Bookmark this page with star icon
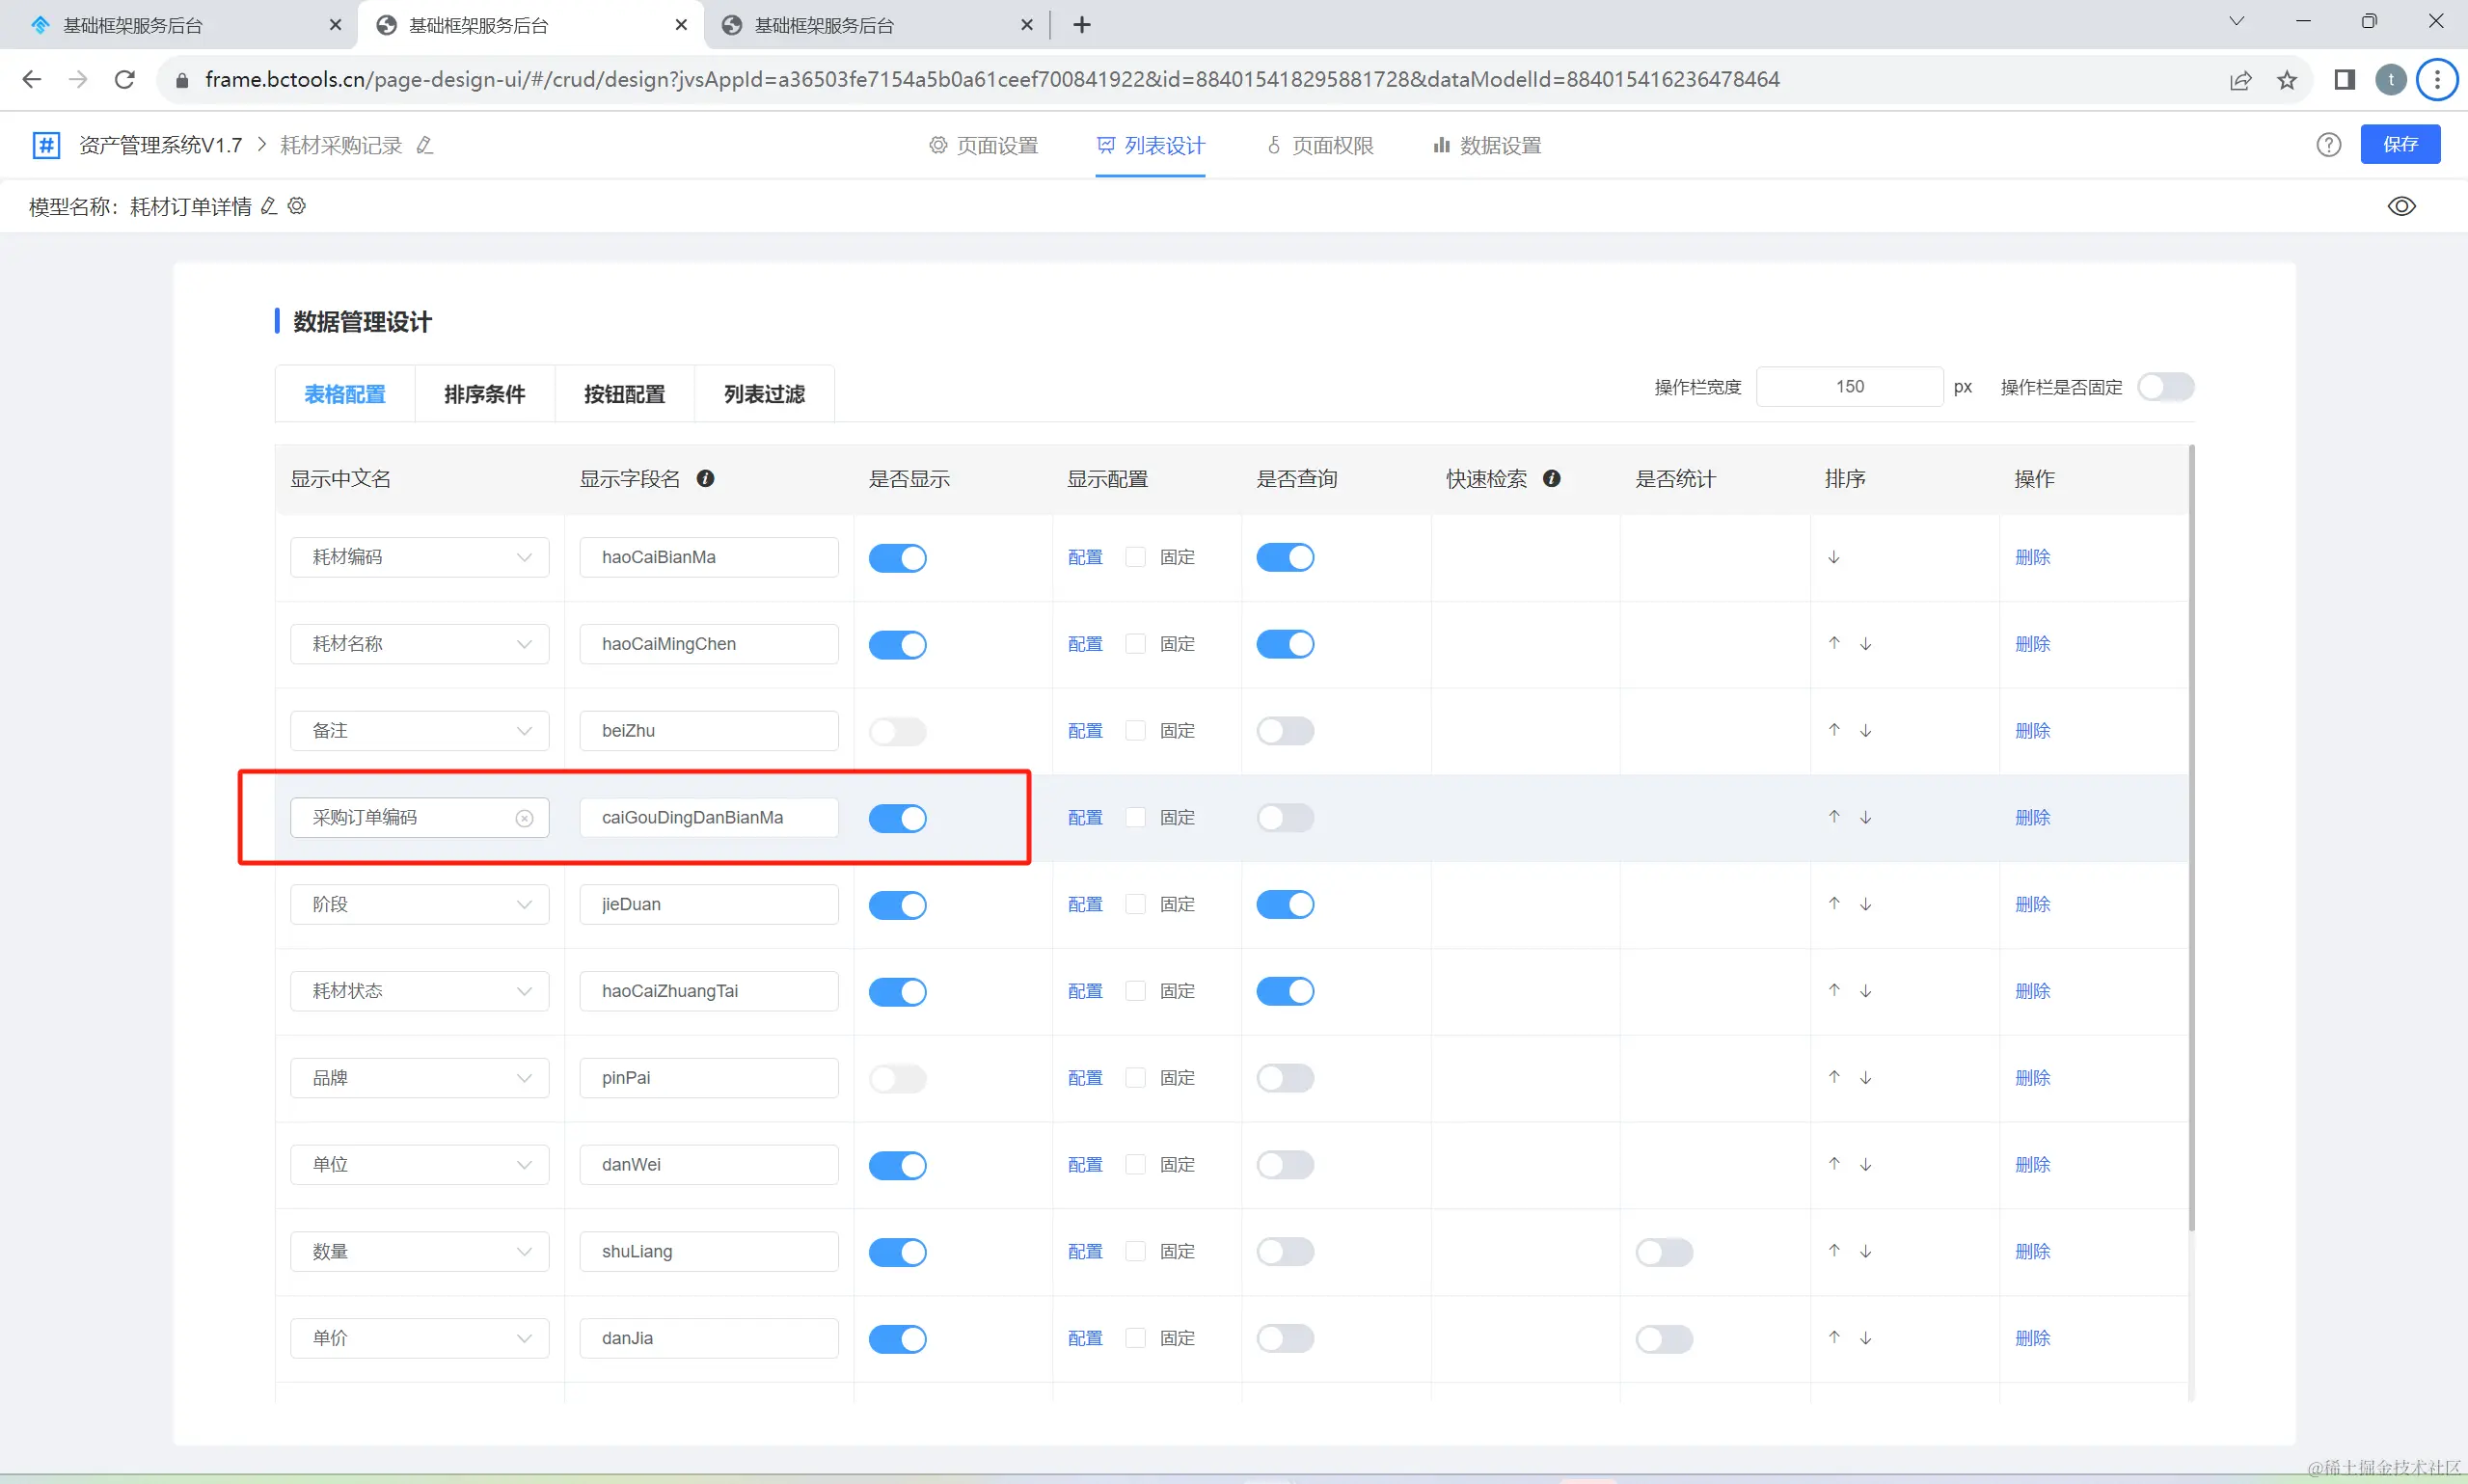 click(x=2286, y=80)
